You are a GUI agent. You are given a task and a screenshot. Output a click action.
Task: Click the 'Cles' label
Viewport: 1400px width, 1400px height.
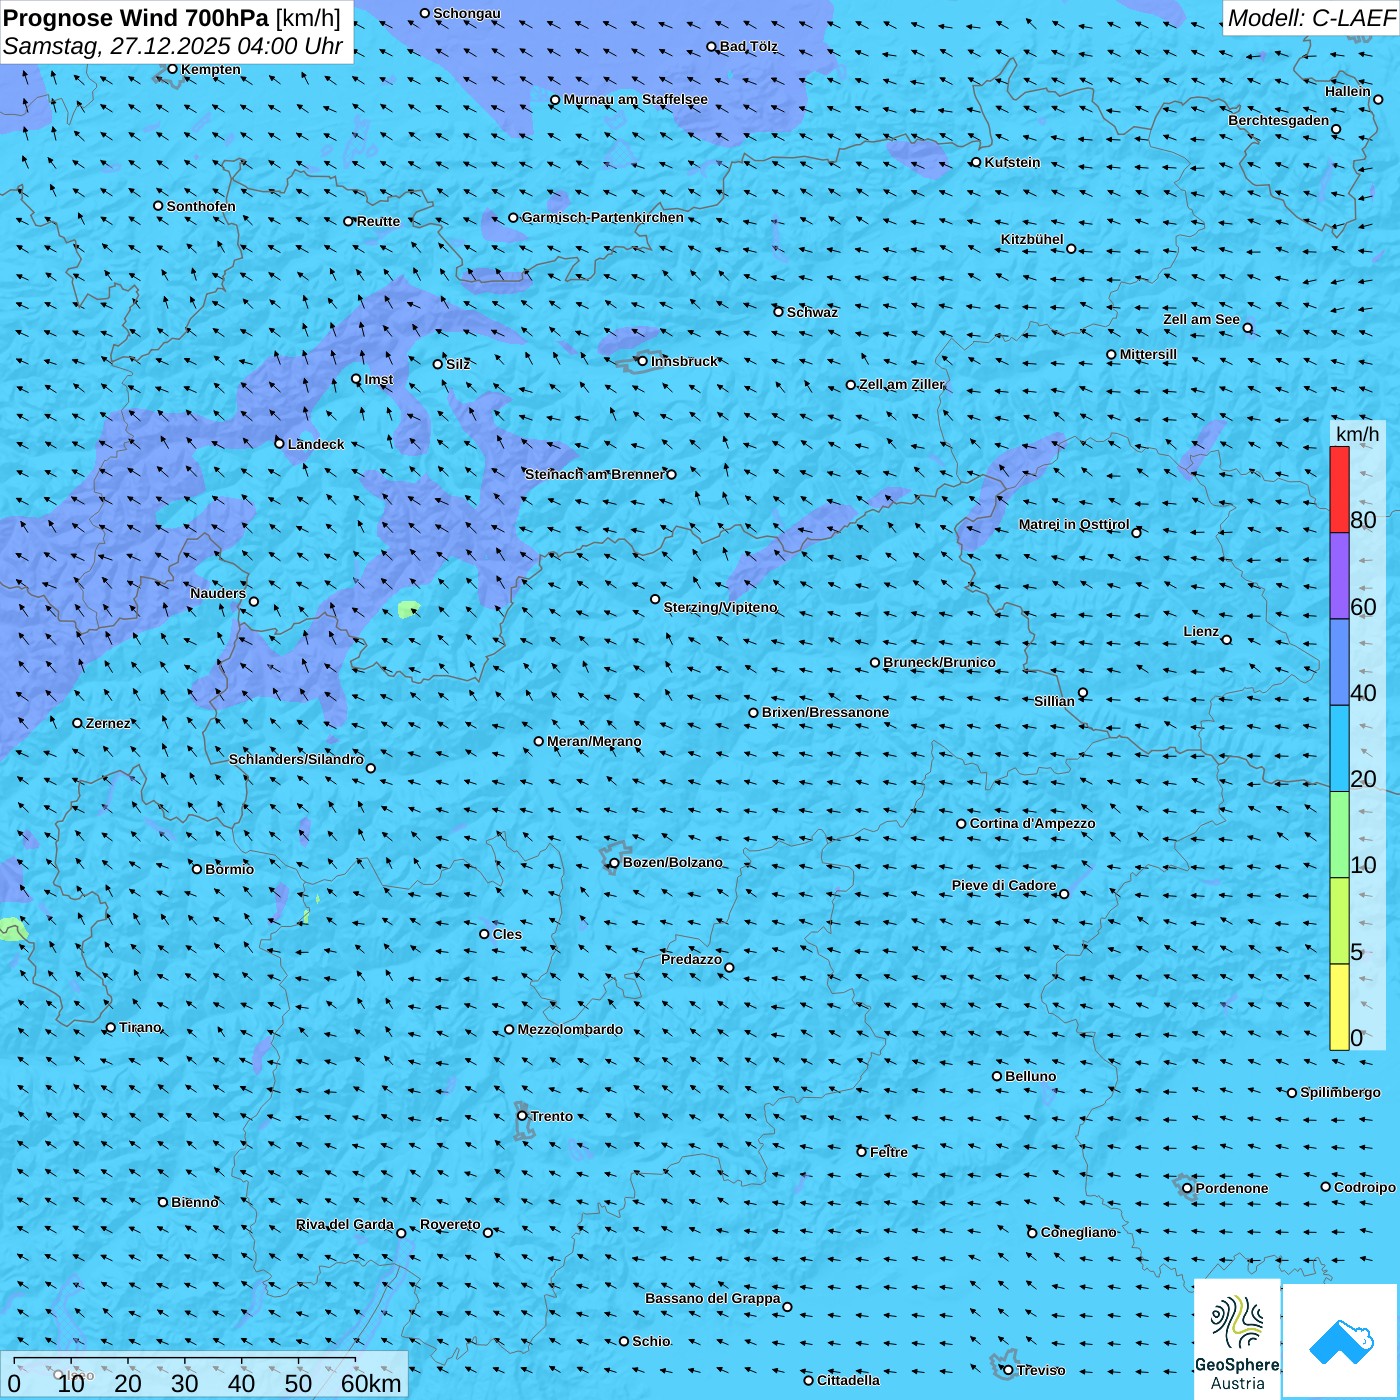507,934
